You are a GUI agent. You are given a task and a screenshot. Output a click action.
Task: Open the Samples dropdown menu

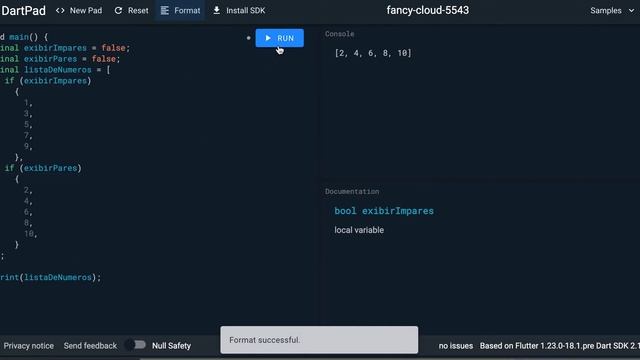coord(612,11)
